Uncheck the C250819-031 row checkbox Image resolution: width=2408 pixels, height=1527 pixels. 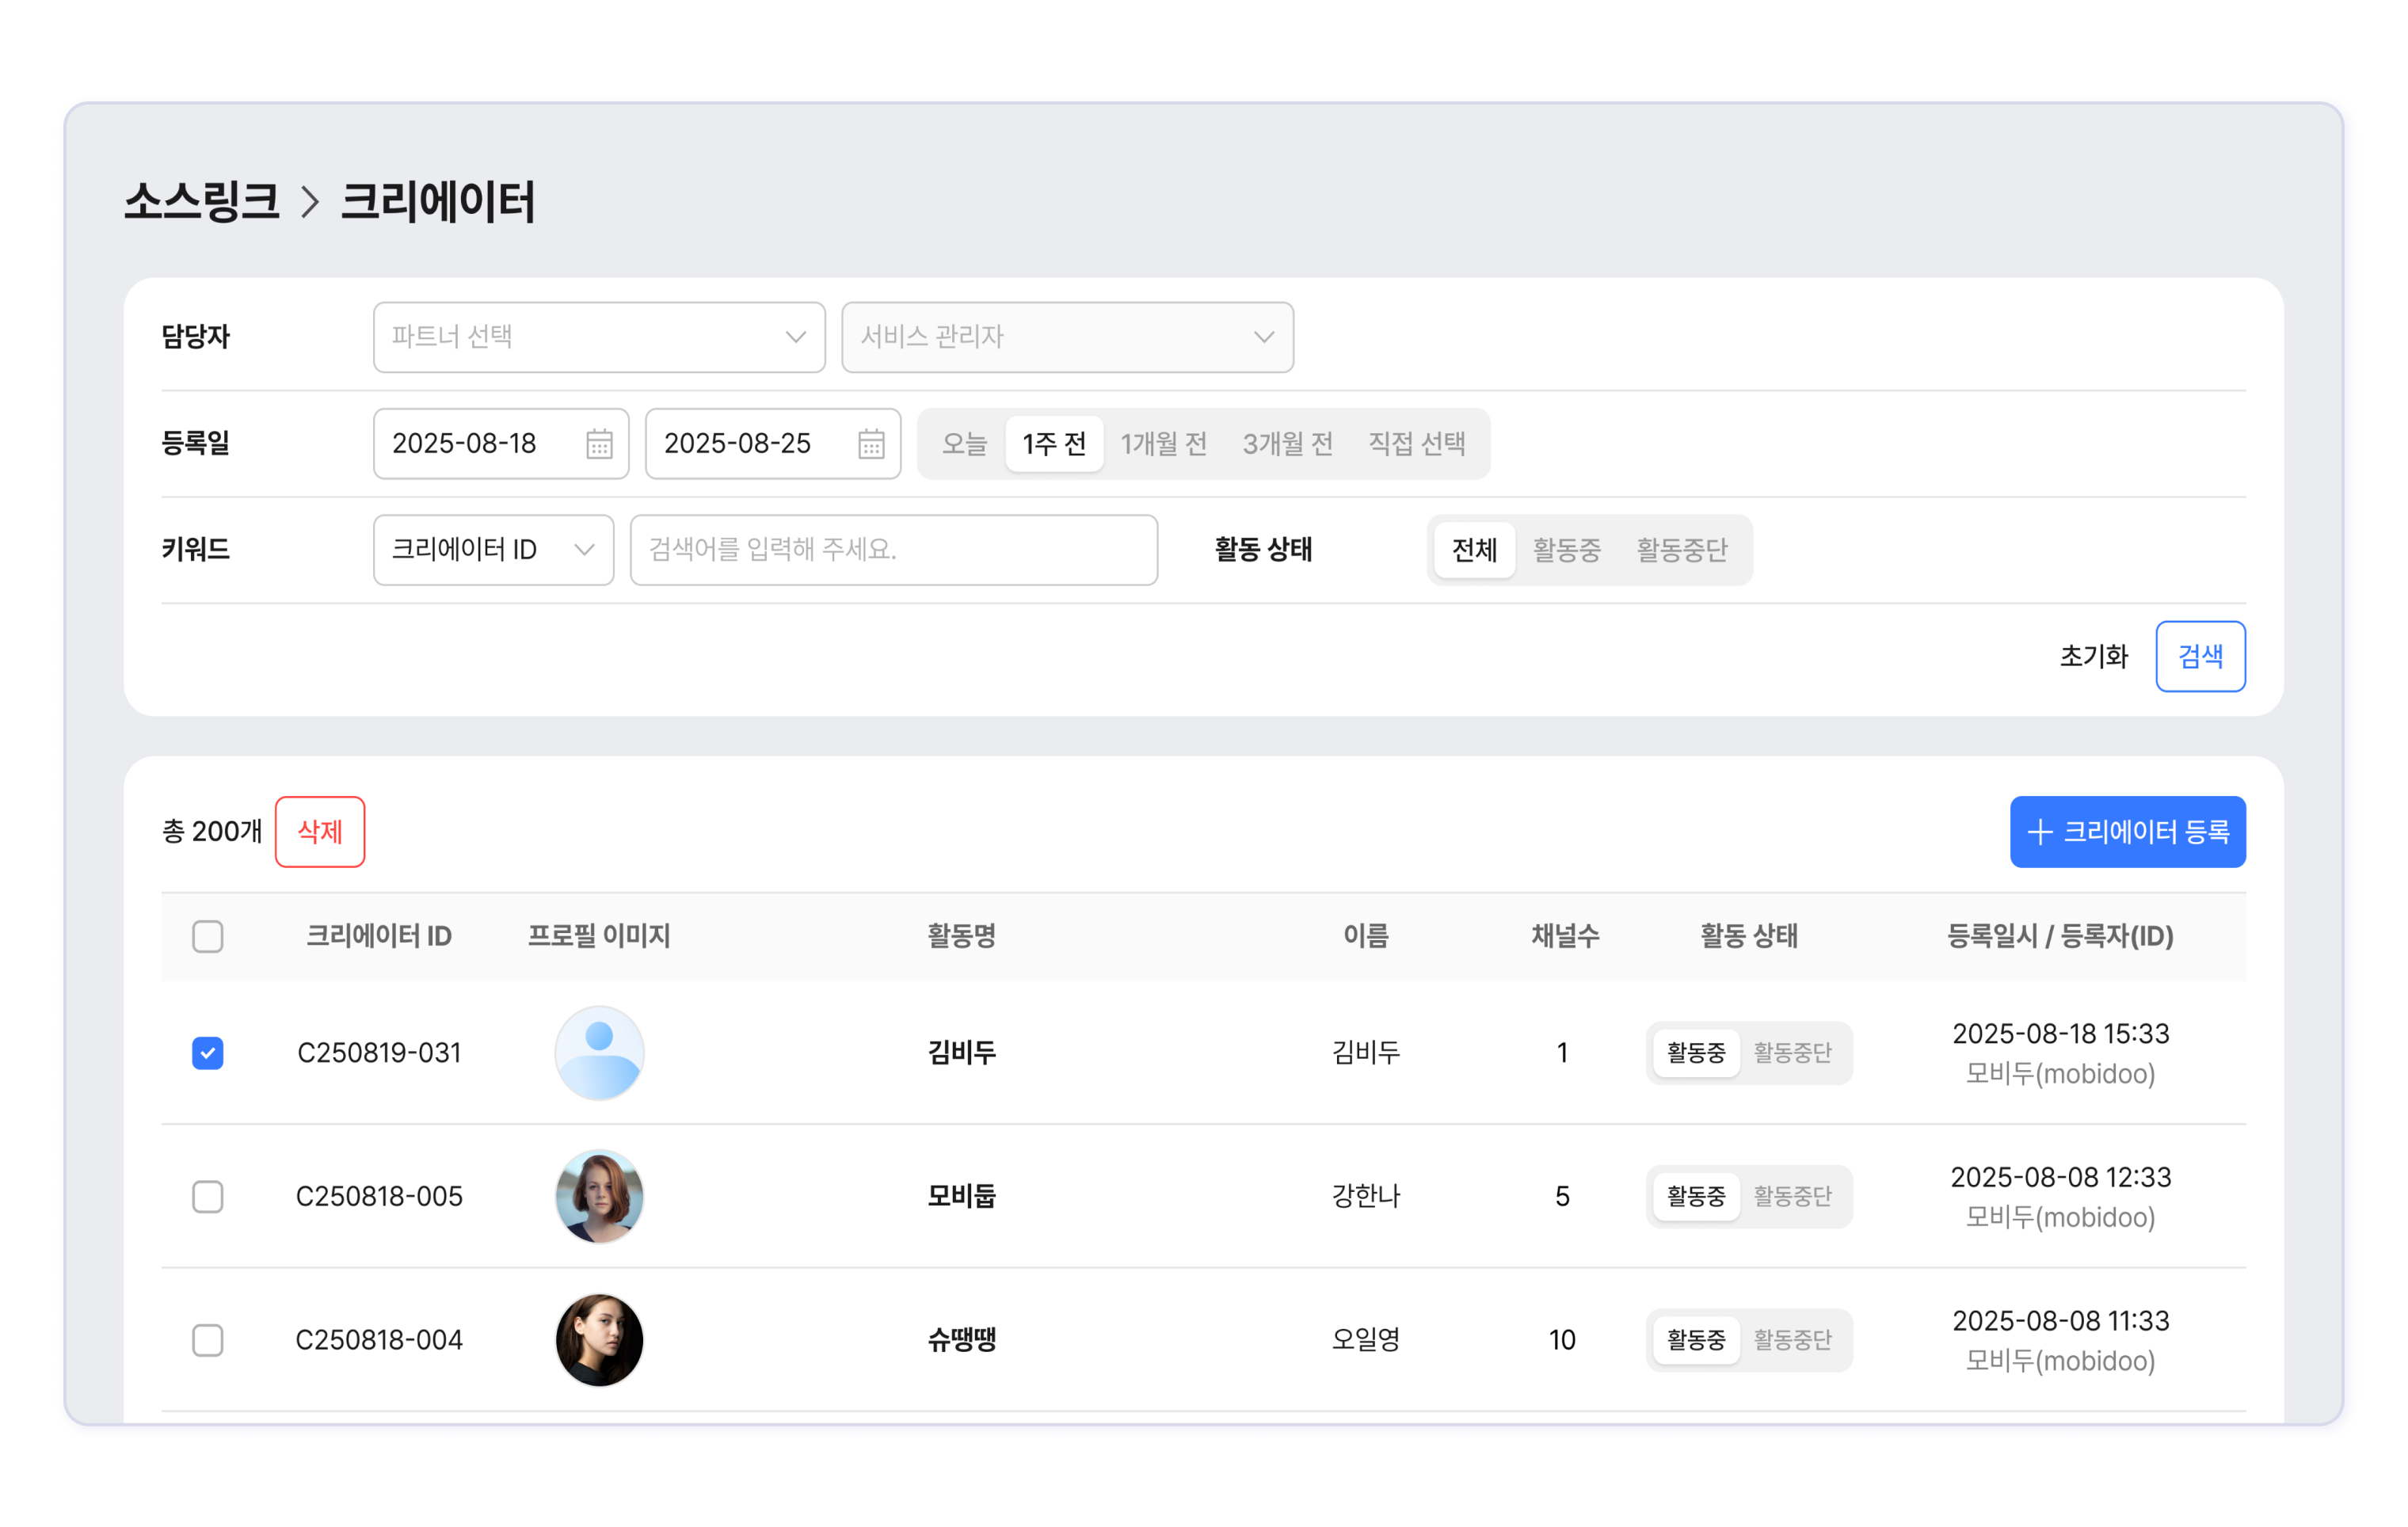pos(208,1052)
